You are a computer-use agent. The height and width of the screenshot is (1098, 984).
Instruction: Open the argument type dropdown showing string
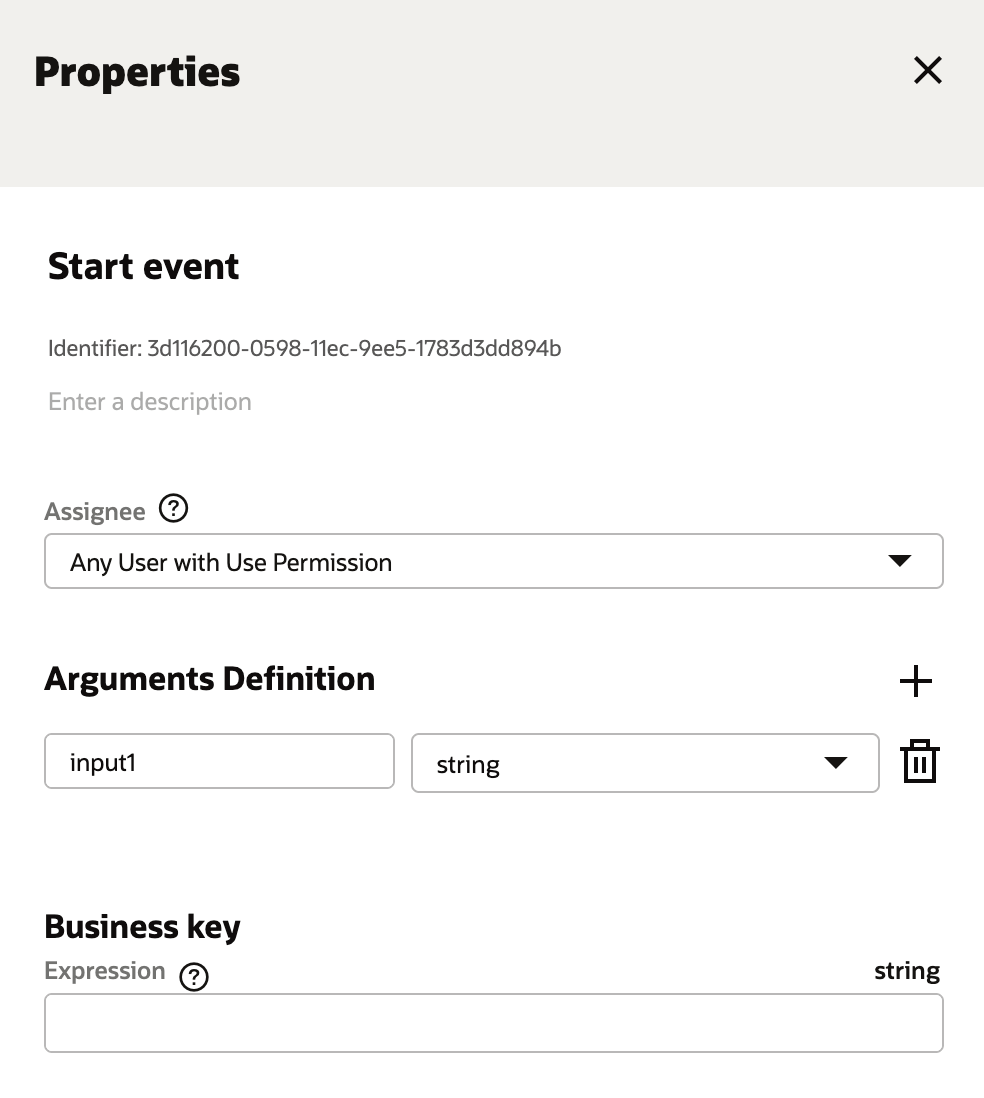(645, 763)
